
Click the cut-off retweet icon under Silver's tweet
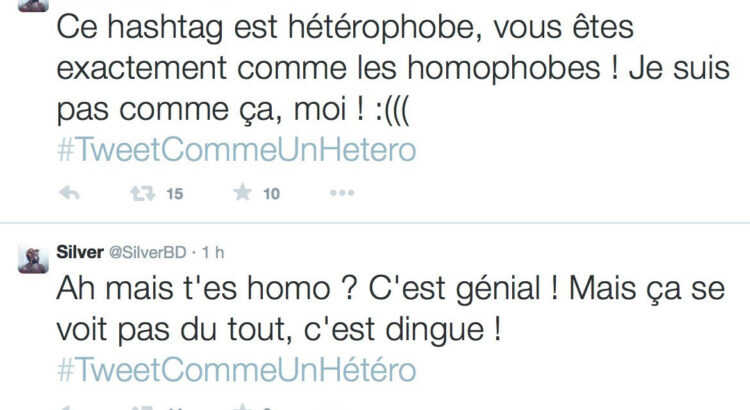pyautogui.click(x=142, y=407)
